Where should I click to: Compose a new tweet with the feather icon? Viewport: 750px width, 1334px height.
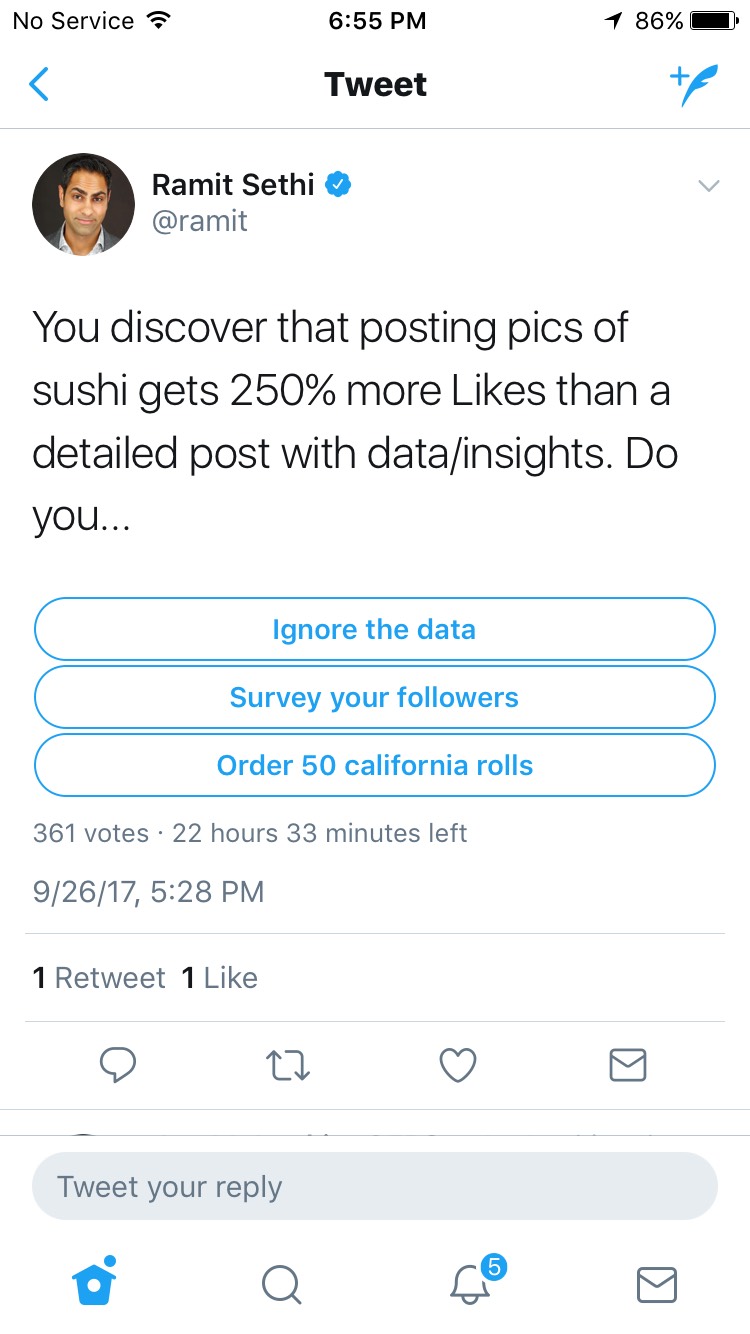click(x=694, y=86)
